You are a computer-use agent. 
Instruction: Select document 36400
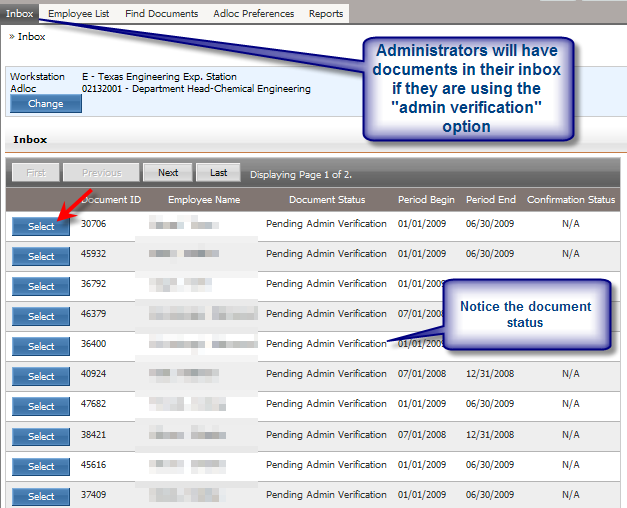point(41,347)
